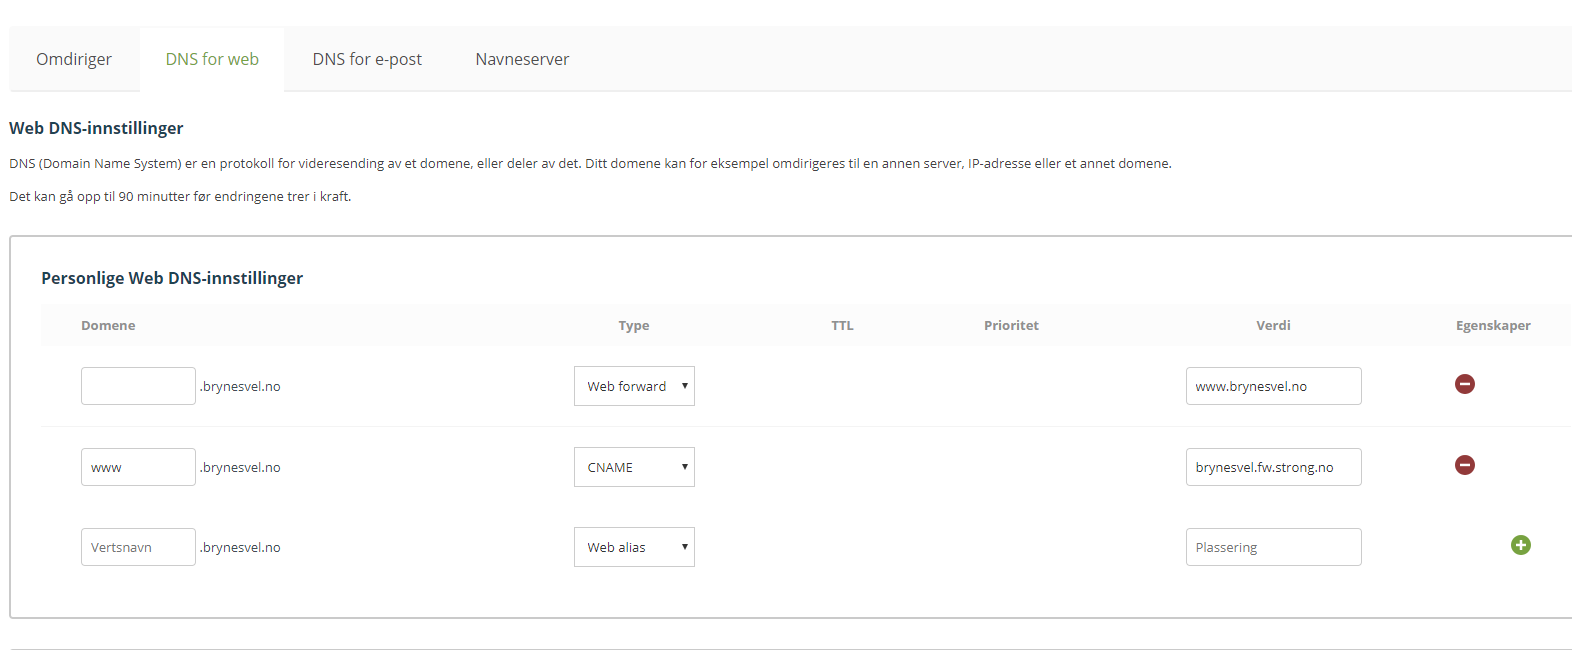
Task: Click the Type column header
Action: pyautogui.click(x=634, y=325)
